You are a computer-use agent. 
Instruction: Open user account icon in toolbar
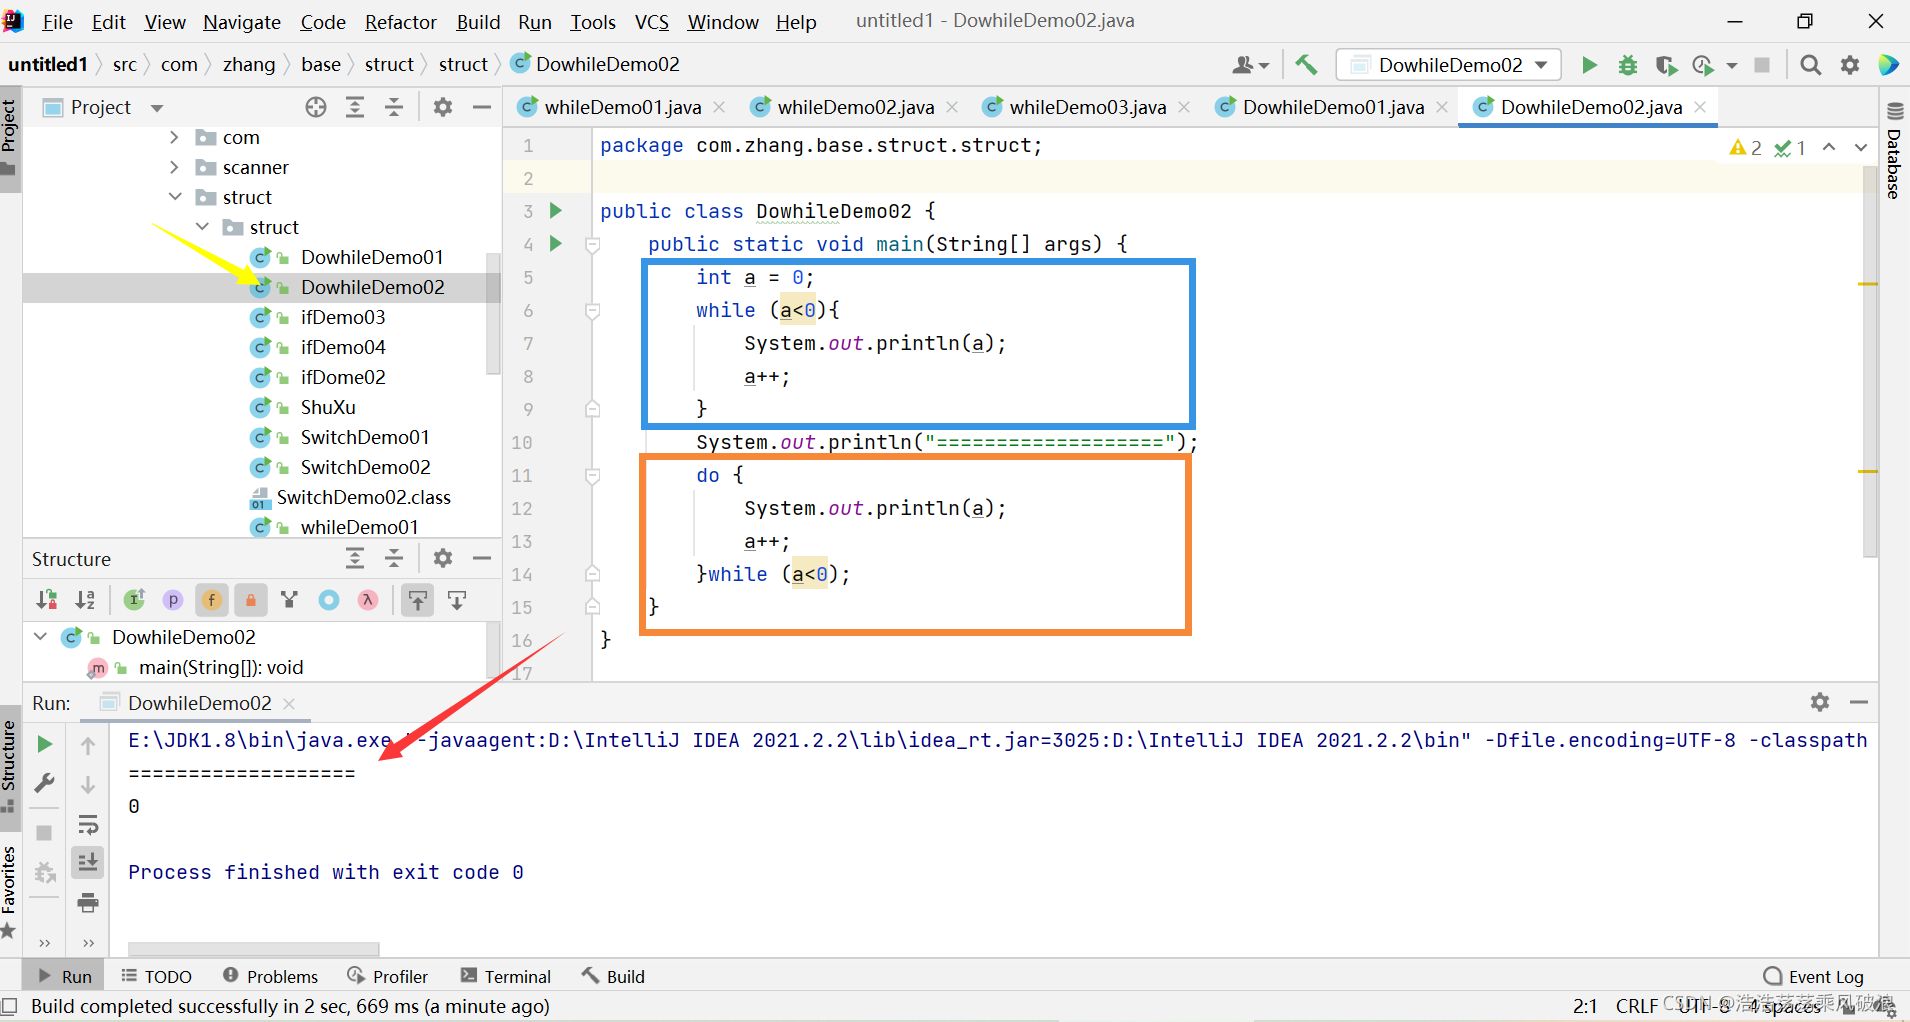pyautogui.click(x=1250, y=65)
